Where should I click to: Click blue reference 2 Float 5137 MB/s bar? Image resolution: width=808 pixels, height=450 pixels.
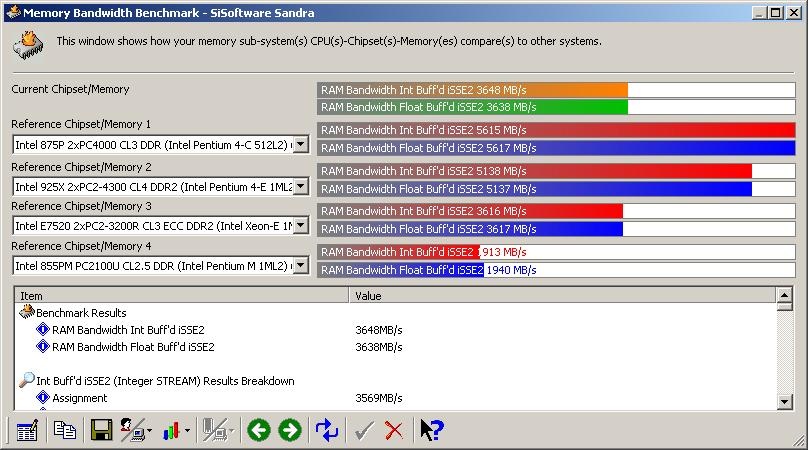point(534,189)
